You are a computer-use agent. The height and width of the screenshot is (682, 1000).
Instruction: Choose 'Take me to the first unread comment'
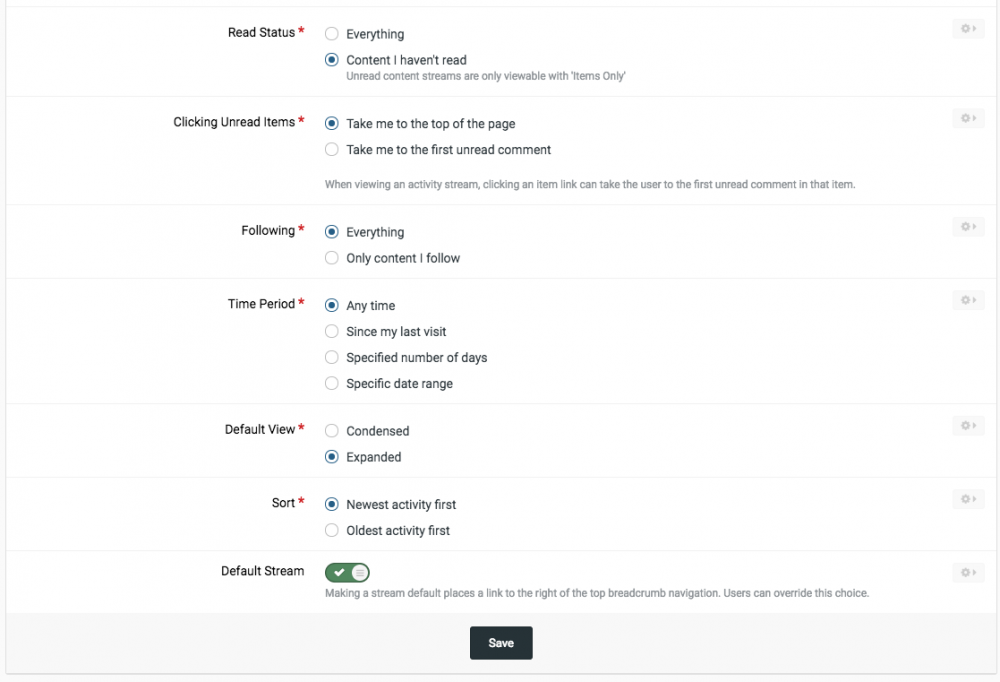(x=332, y=150)
